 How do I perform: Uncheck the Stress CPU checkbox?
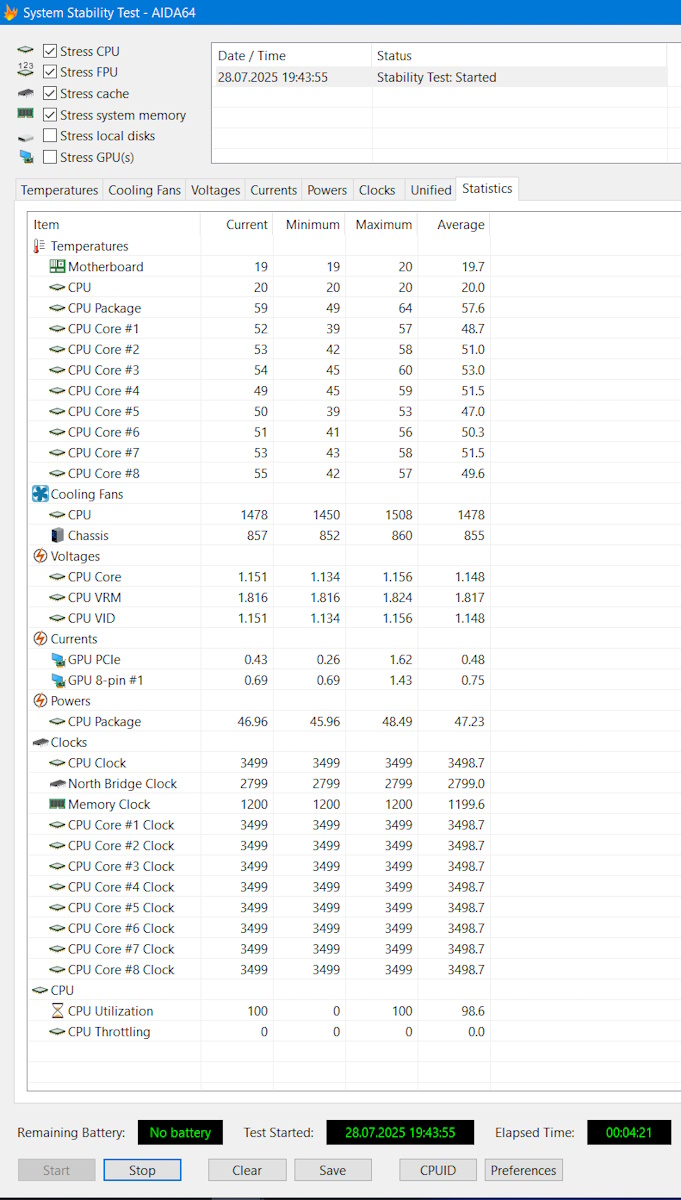[x=50, y=51]
